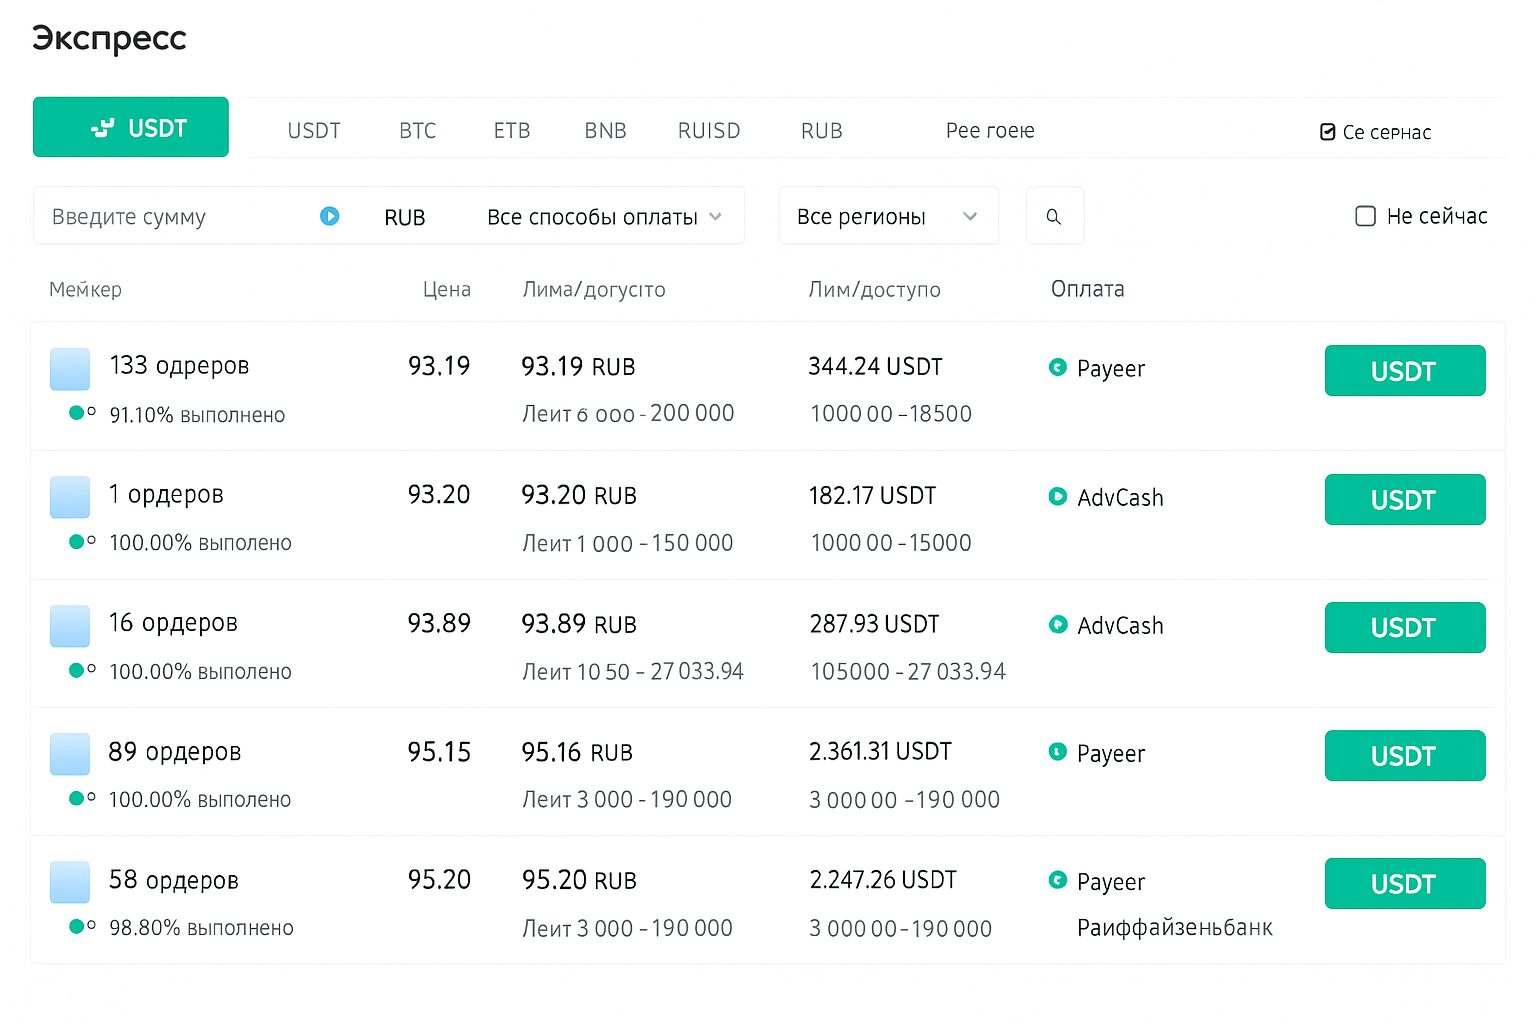Buy USDT from the 16 ордеров maker
Screen dimensions: 1536x1024
click(x=1405, y=627)
